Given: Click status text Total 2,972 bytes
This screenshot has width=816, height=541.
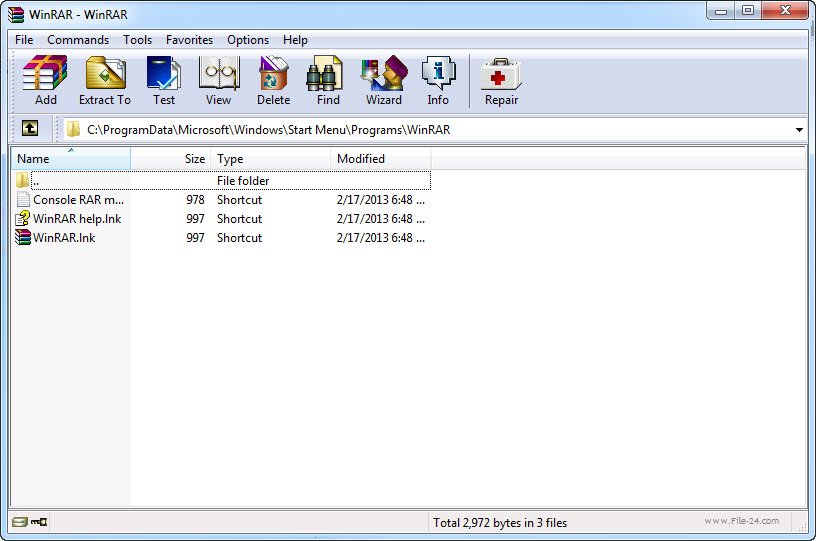Looking at the screenshot, I should (x=500, y=522).
